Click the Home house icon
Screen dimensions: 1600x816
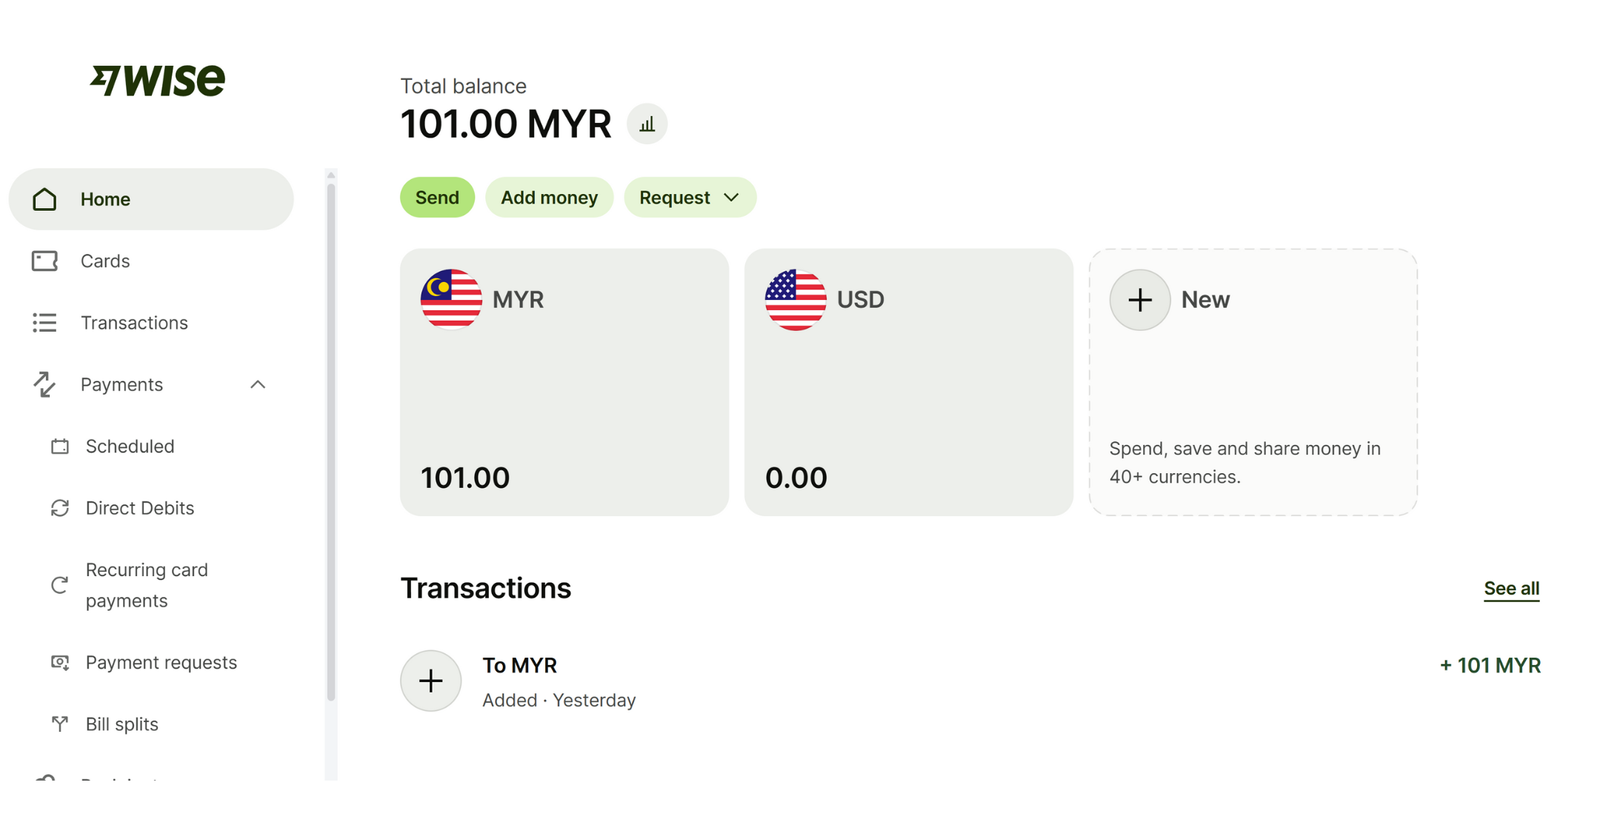click(x=45, y=199)
